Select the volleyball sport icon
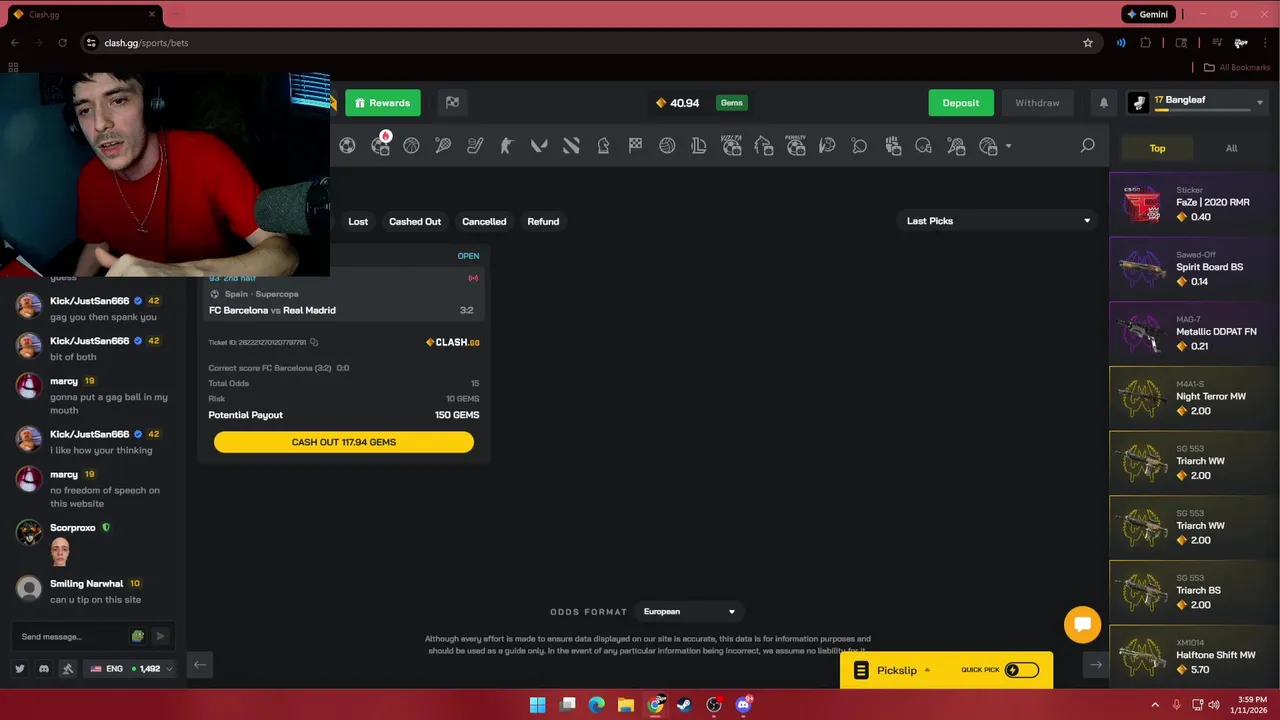 click(x=667, y=146)
